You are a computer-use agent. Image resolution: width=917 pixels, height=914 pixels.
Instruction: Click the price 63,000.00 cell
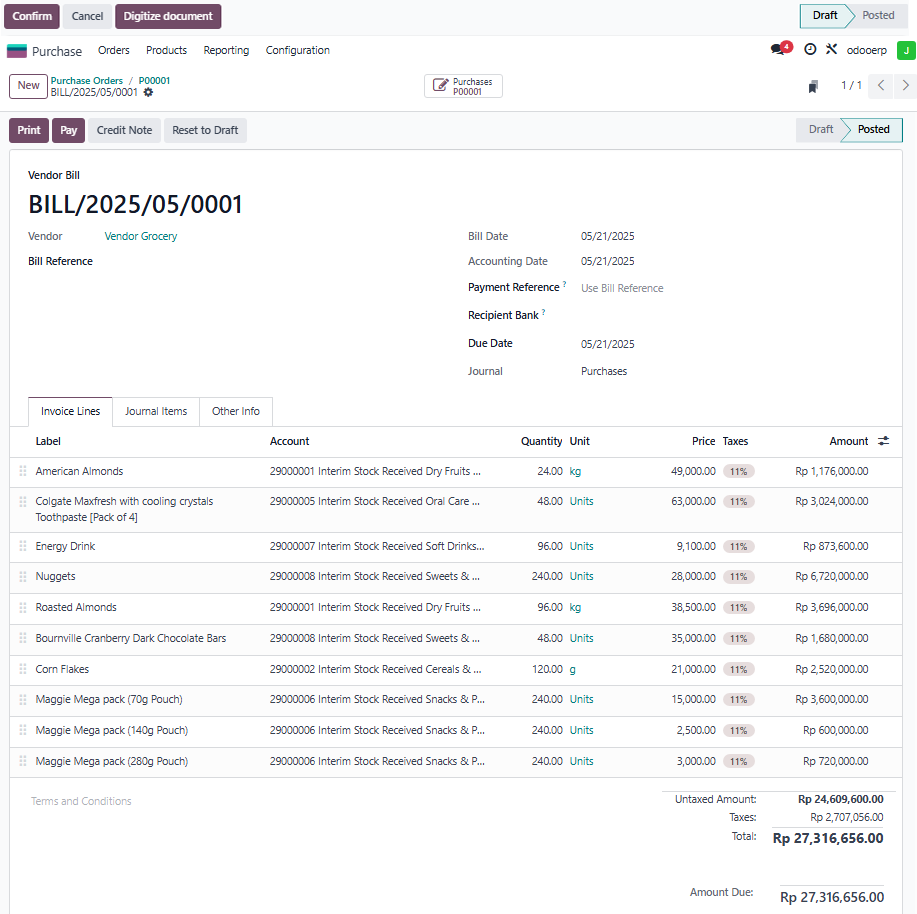point(693,501)
